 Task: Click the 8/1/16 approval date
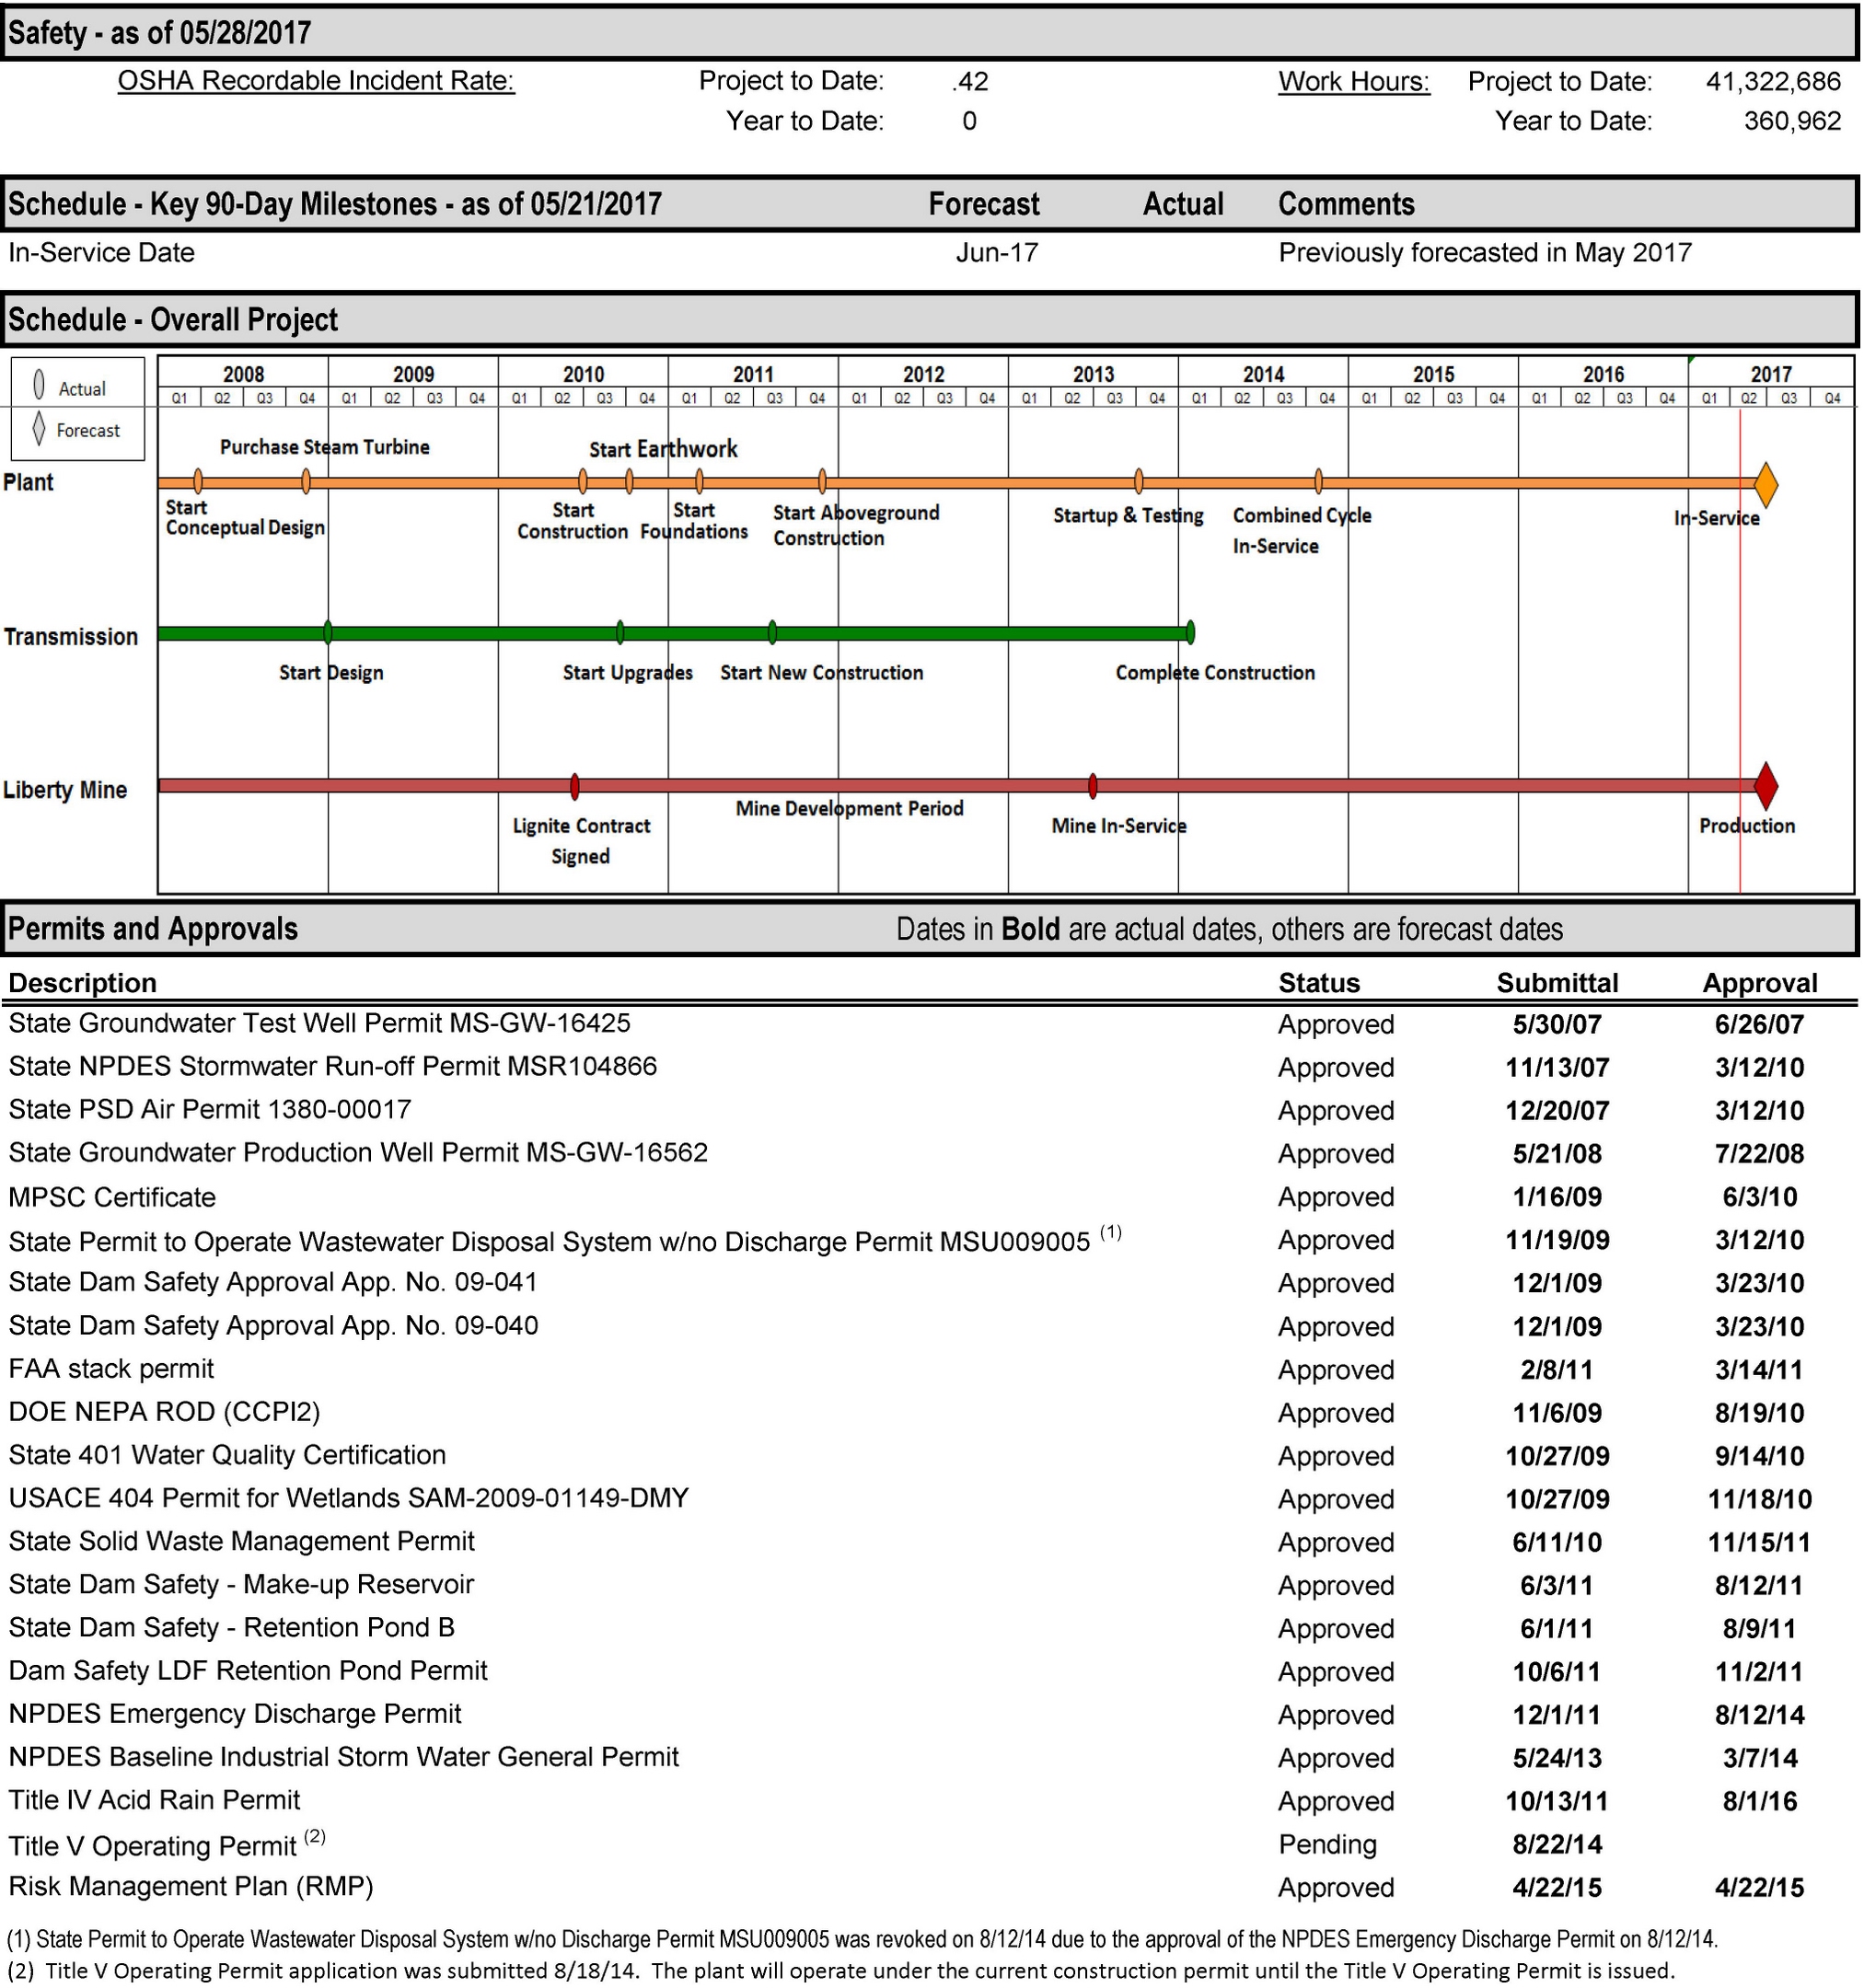1759,1801
